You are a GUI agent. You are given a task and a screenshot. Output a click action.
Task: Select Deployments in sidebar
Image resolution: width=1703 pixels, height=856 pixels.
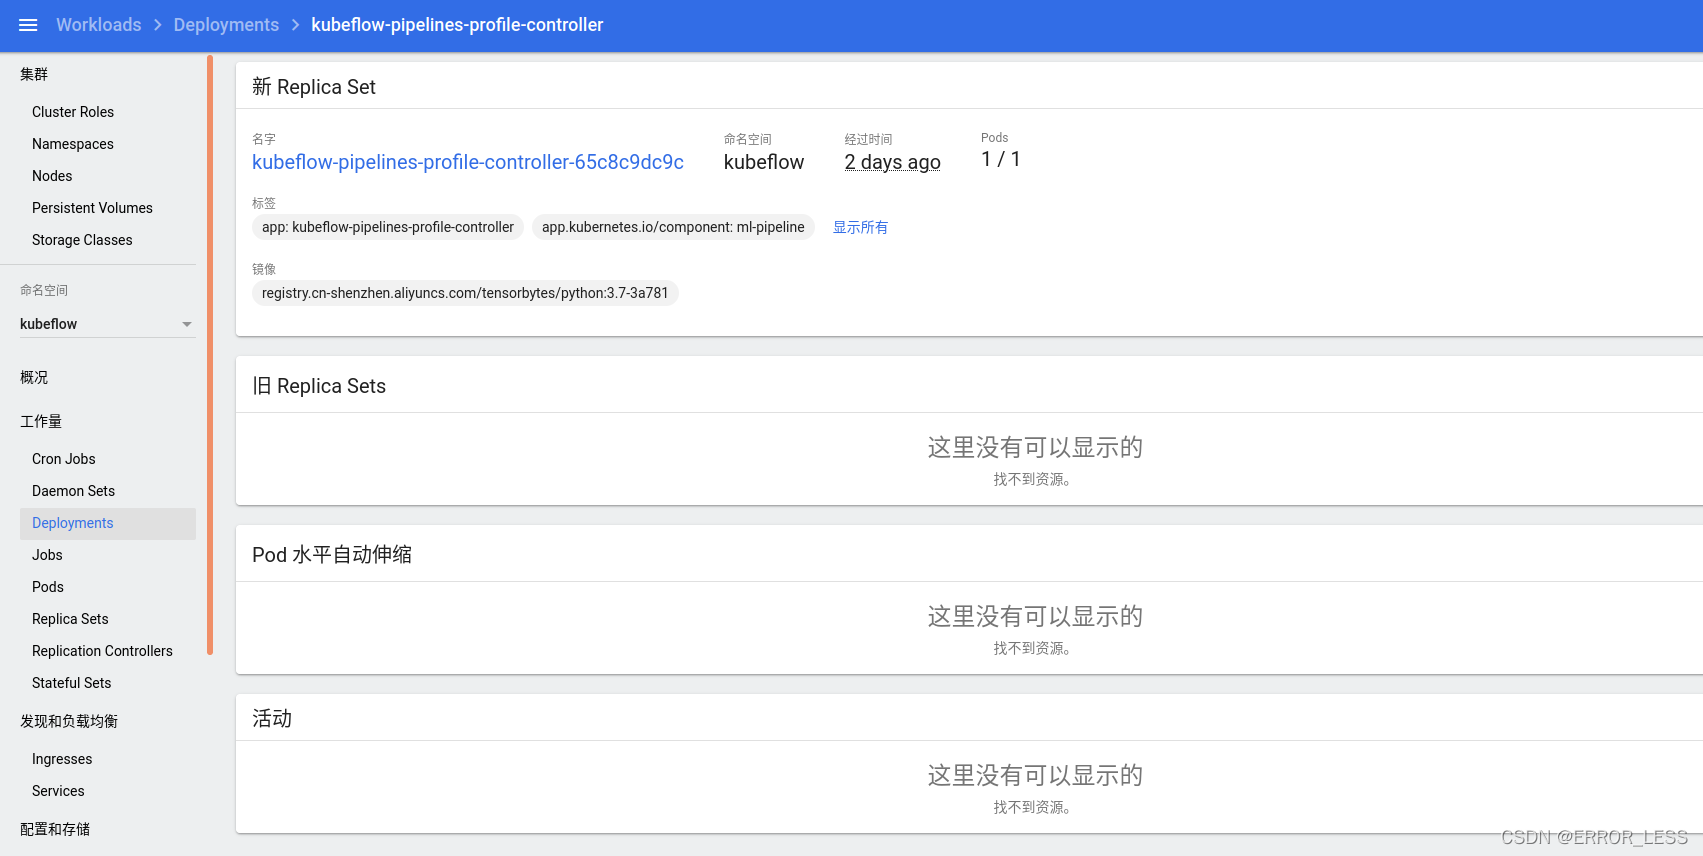click(108, 523)
